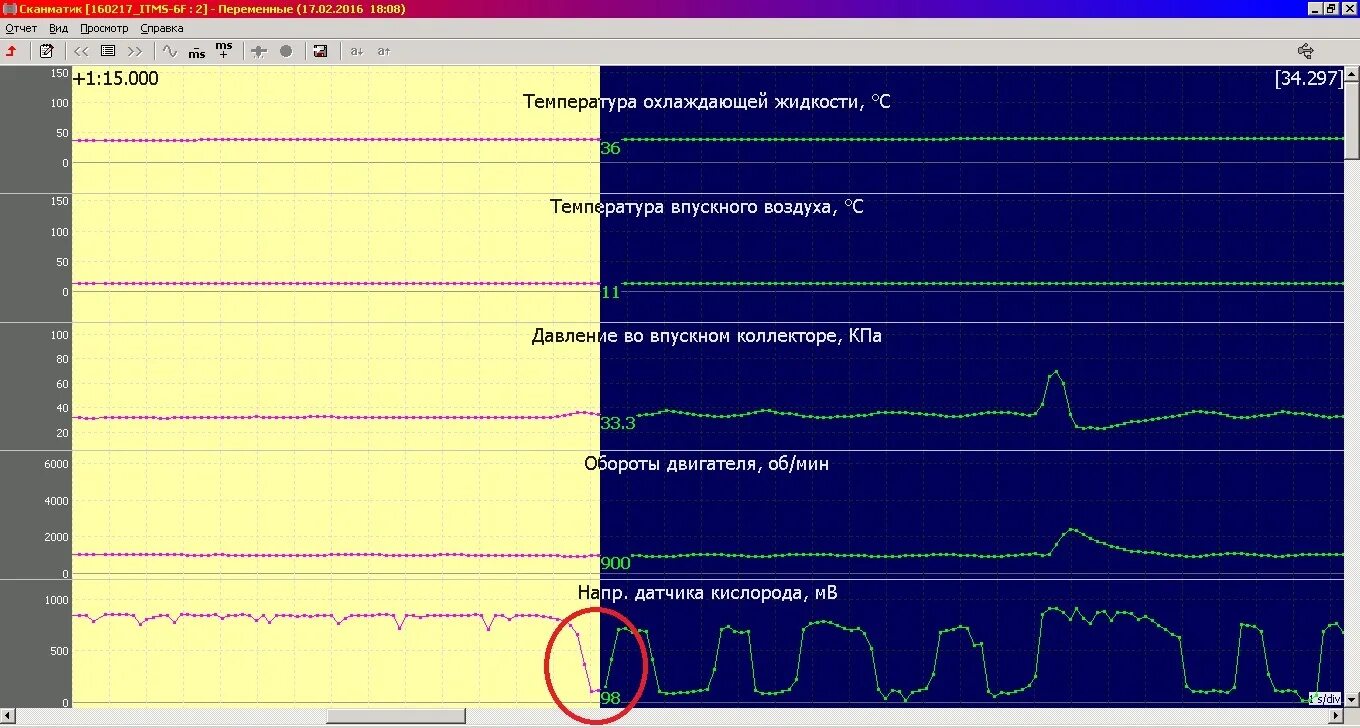
Task: Click the vertical scrollbar thumb
Action: click(x=1351, y=121)
